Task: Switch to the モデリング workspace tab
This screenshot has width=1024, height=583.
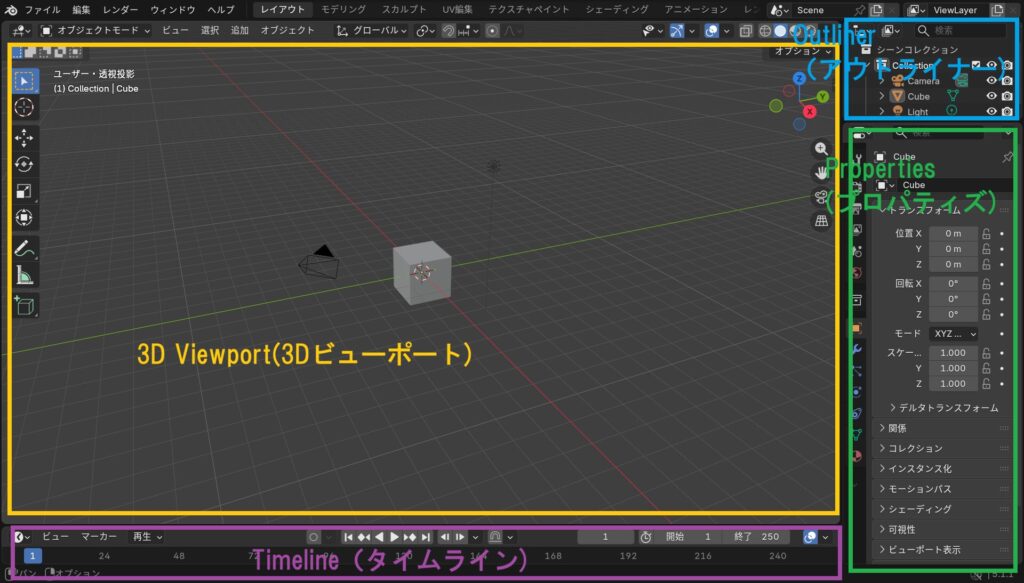Action: (x=343, y=9)
